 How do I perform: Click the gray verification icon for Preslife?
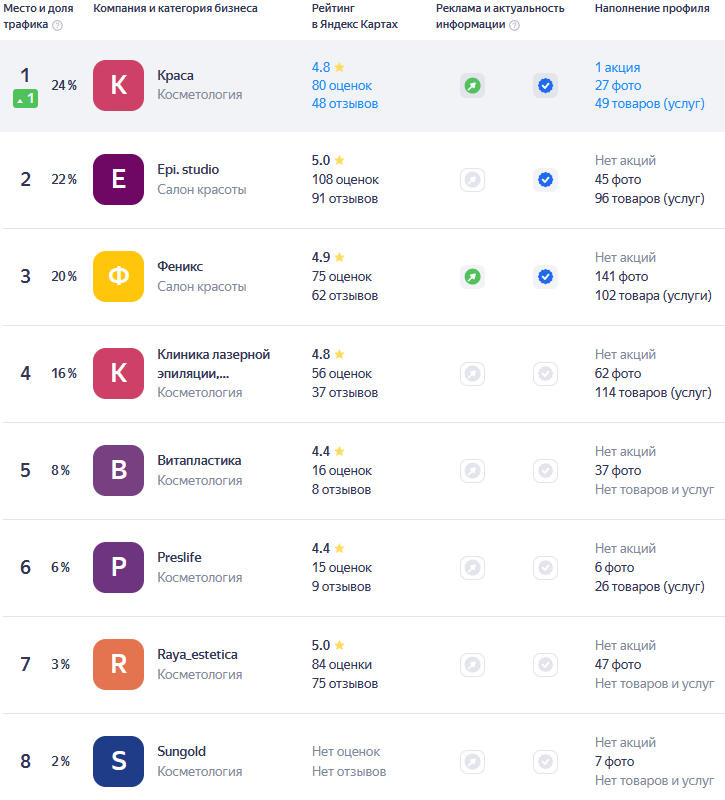[x=545, y=568]
